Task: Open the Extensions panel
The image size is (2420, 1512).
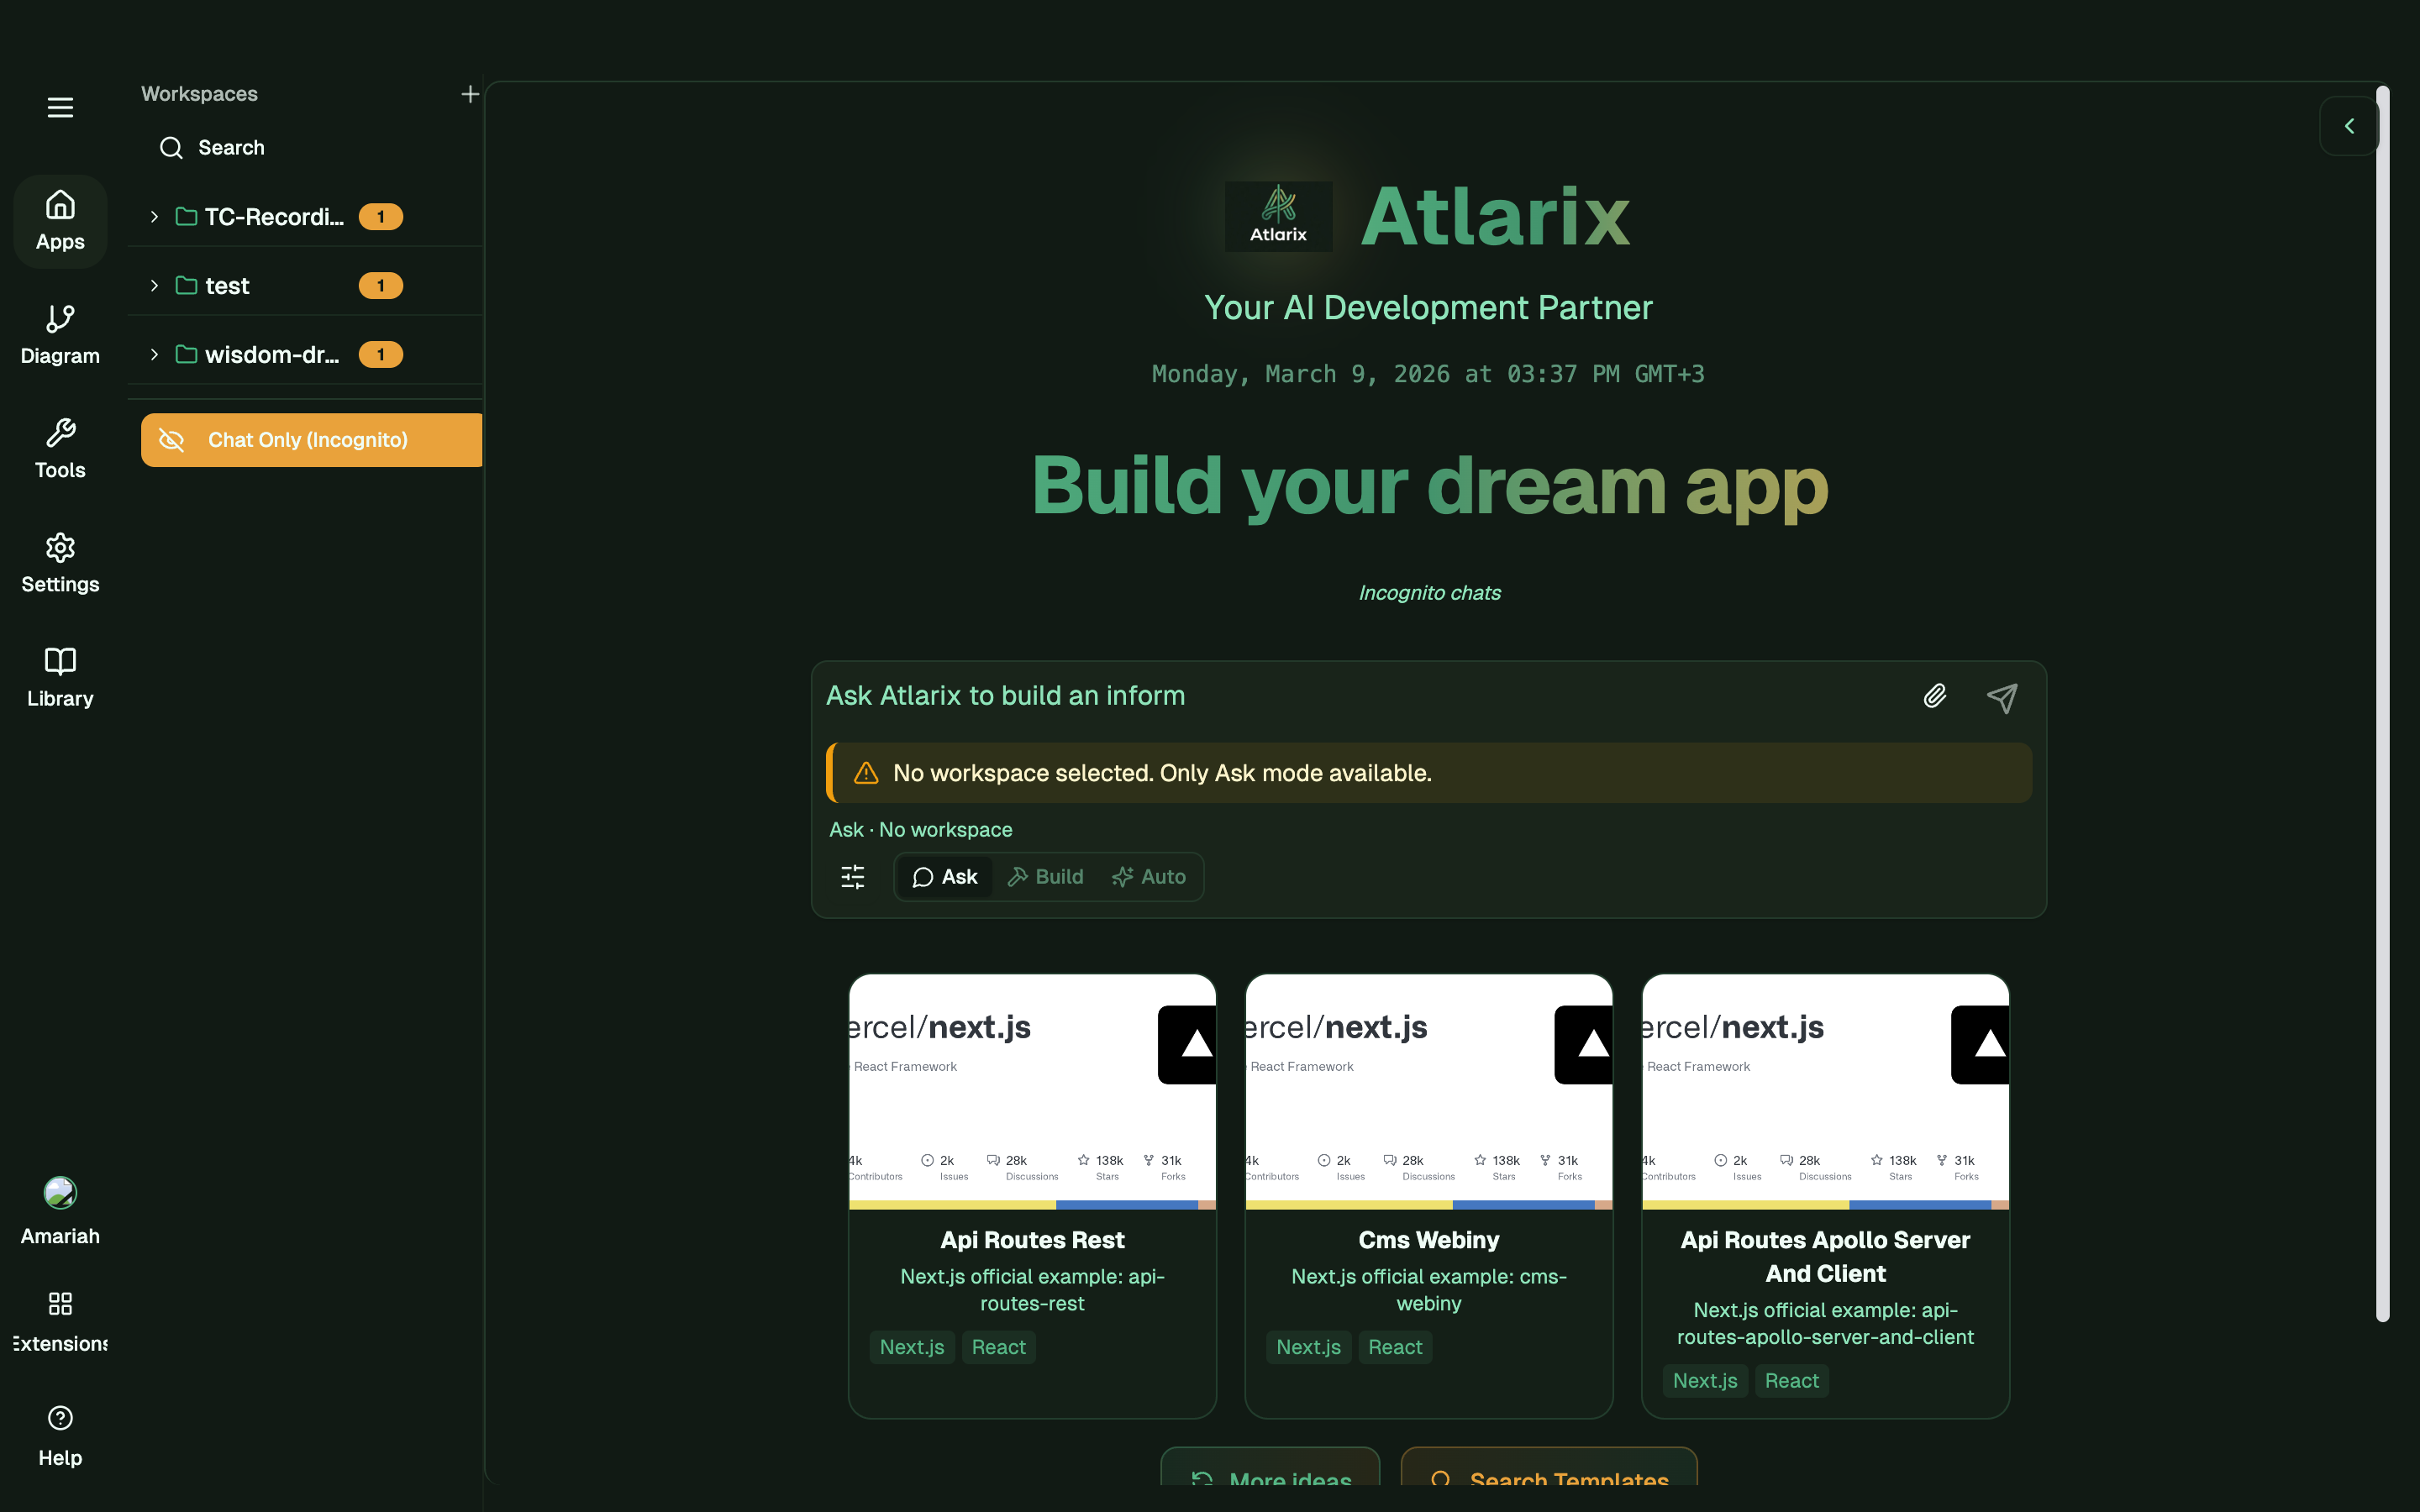Action: point(59,1318)
